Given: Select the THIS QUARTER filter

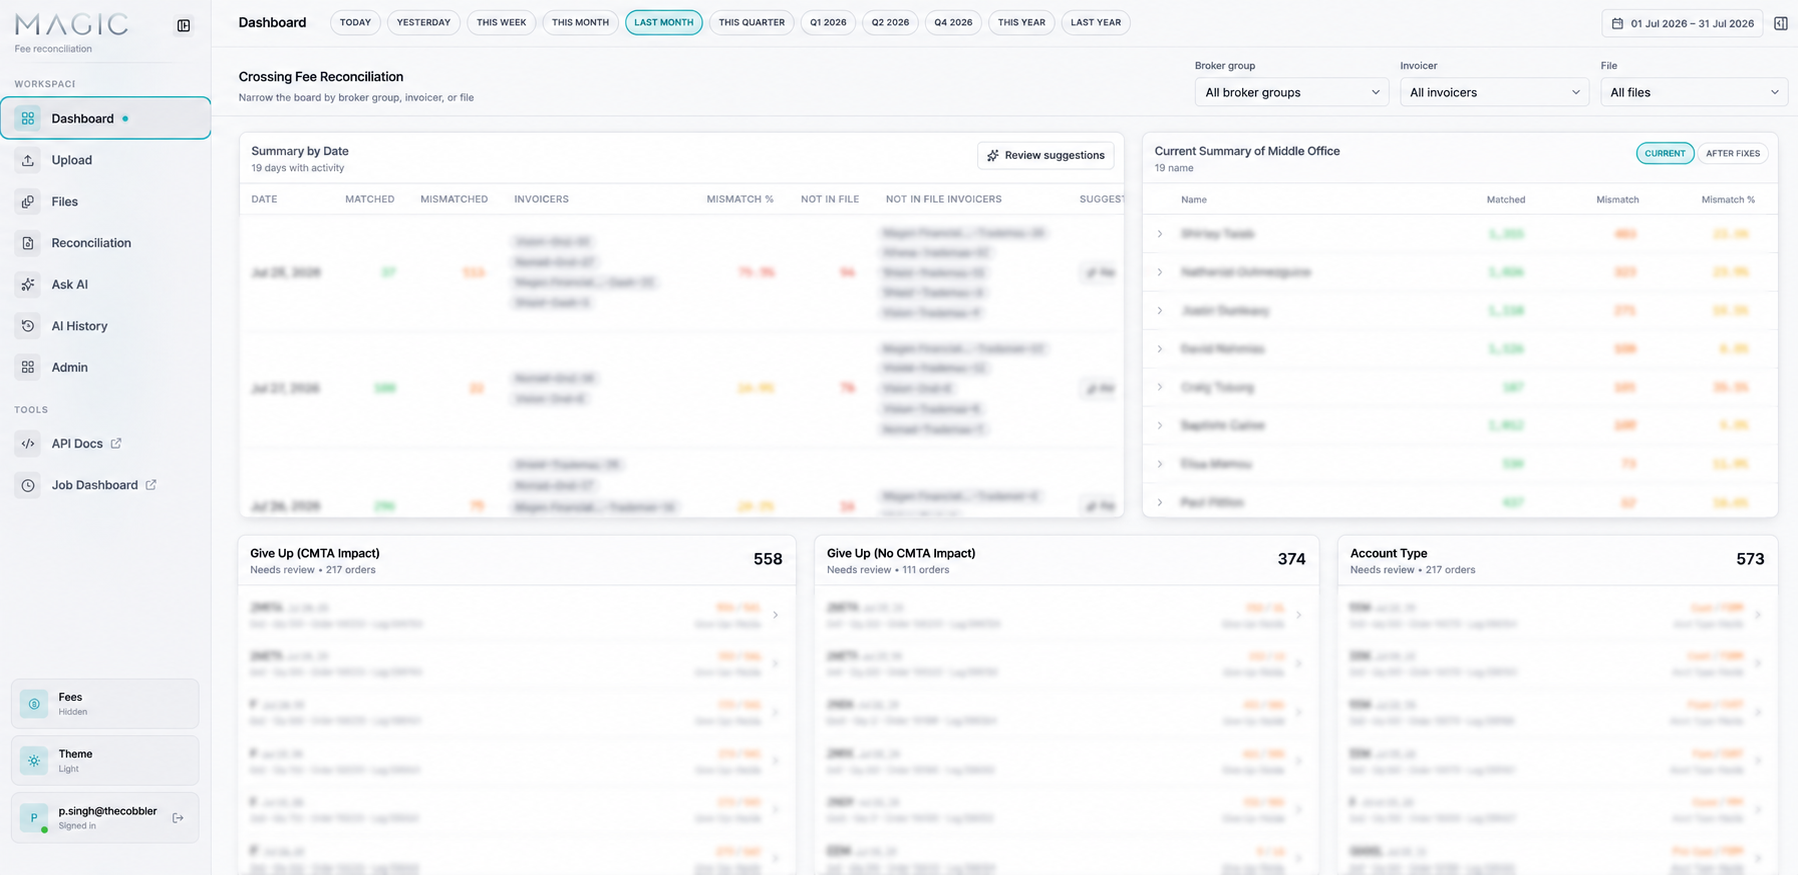Looking at the screenshot, I should 752,22.
